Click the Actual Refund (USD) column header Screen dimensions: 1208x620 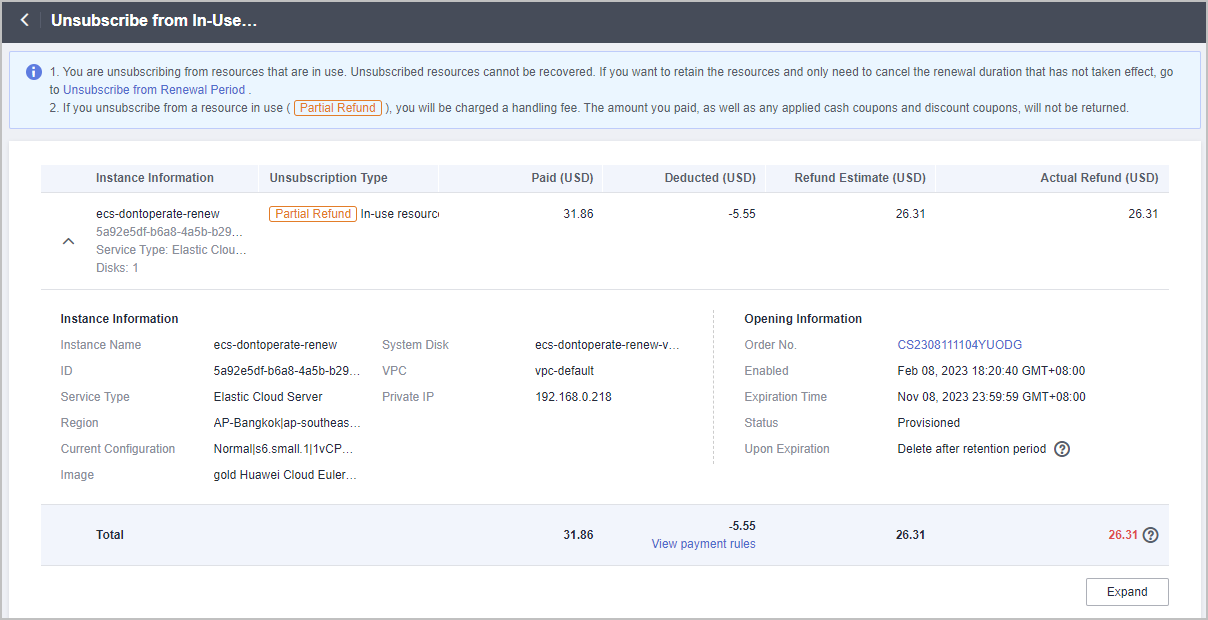pyautogui.click(x=1099, y=178)
